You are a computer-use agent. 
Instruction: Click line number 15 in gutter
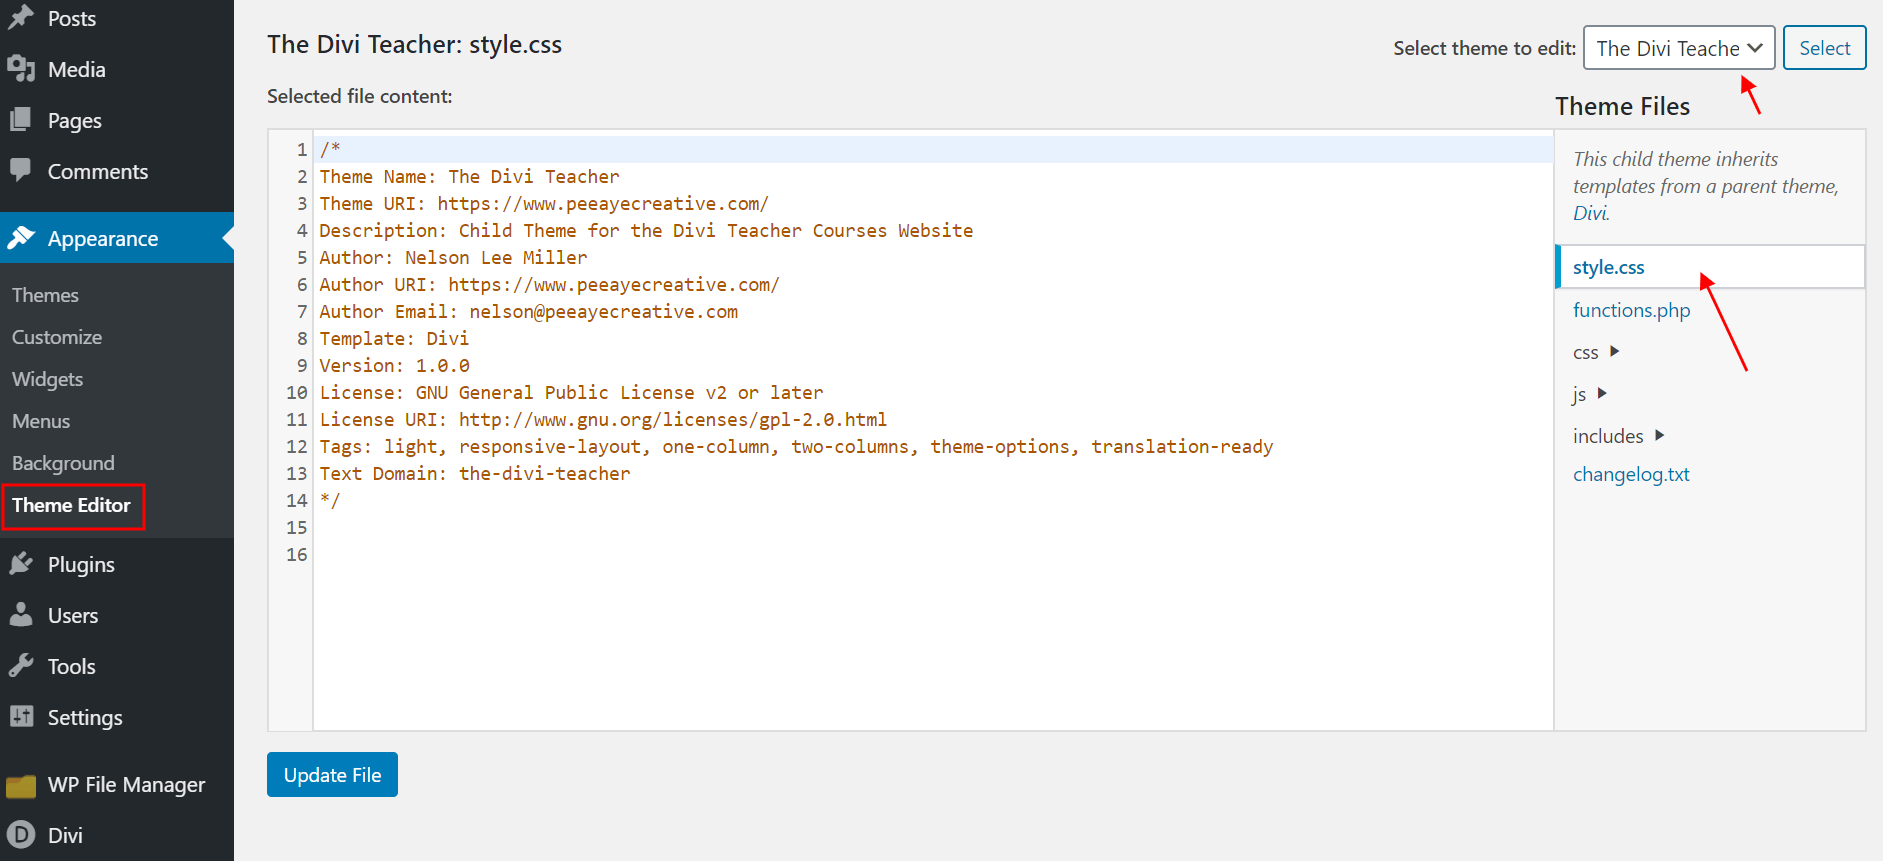coord(297,527)
